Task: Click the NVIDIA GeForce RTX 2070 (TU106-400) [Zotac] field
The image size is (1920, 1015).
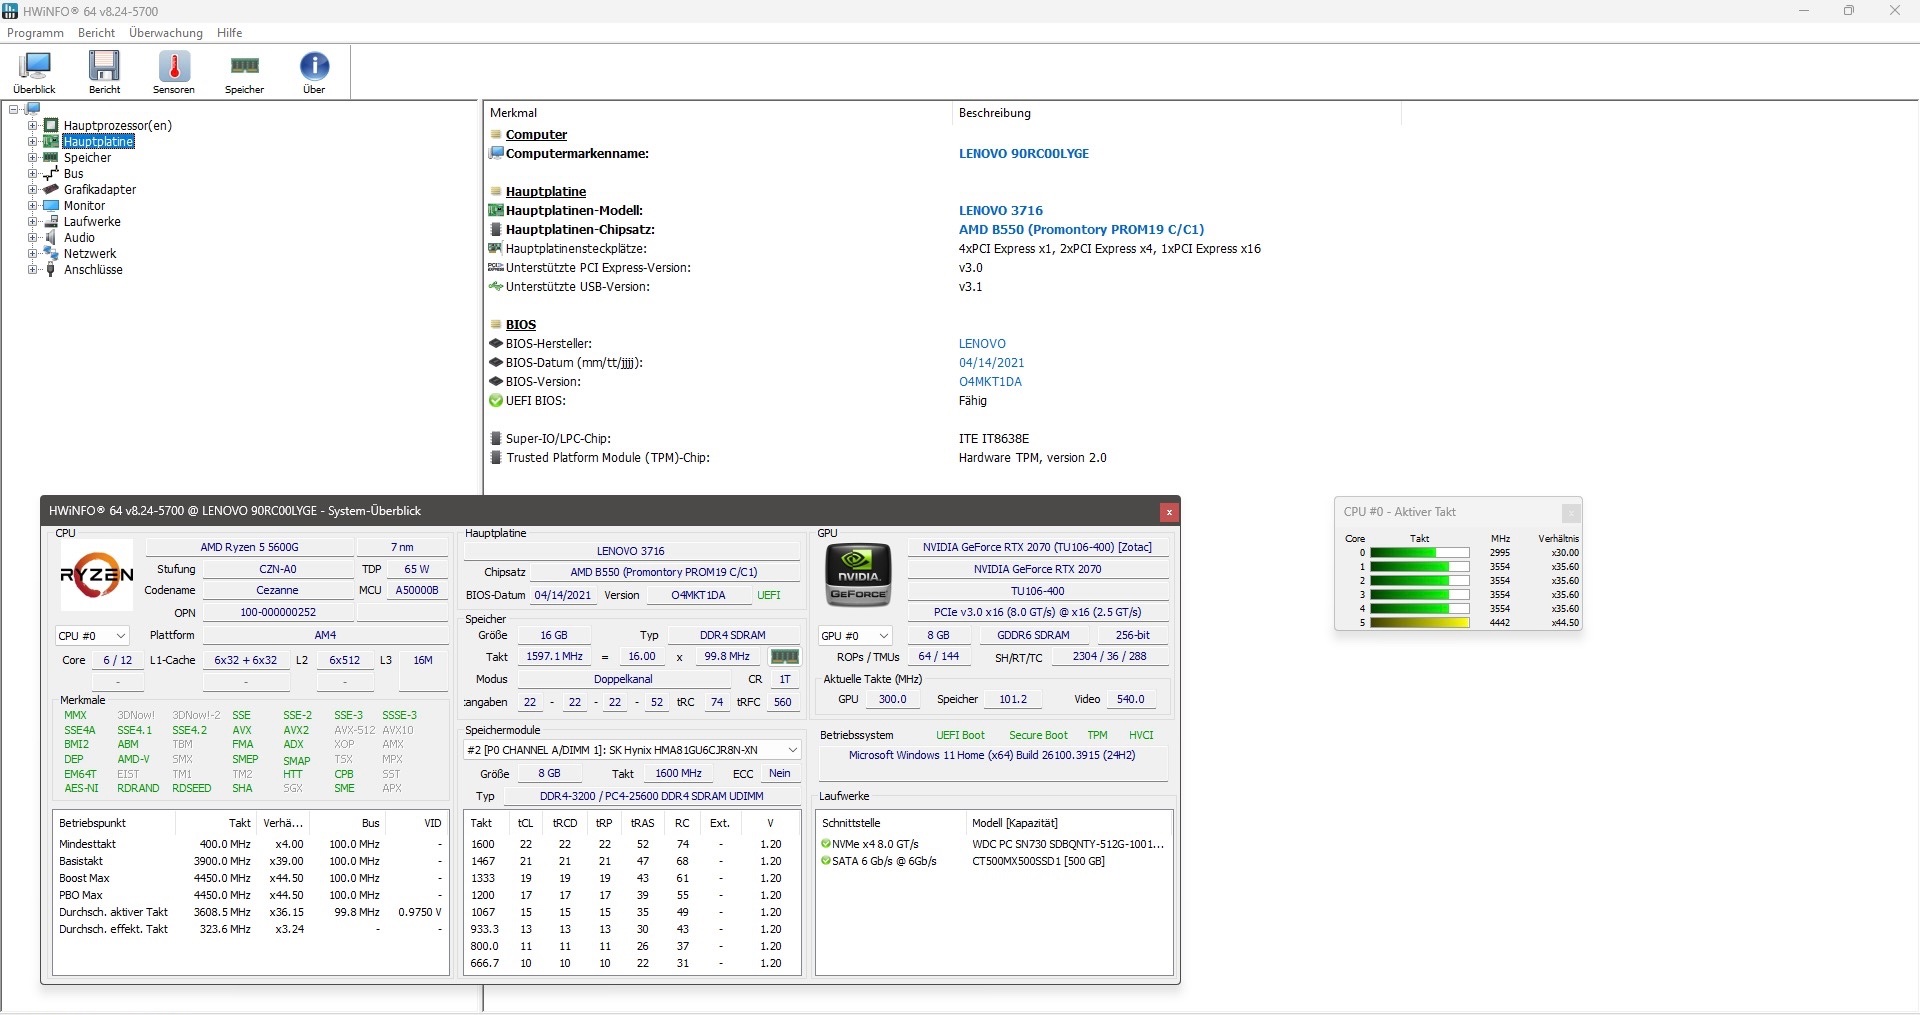Action: pyautogui.click(x=1037, y=547)
